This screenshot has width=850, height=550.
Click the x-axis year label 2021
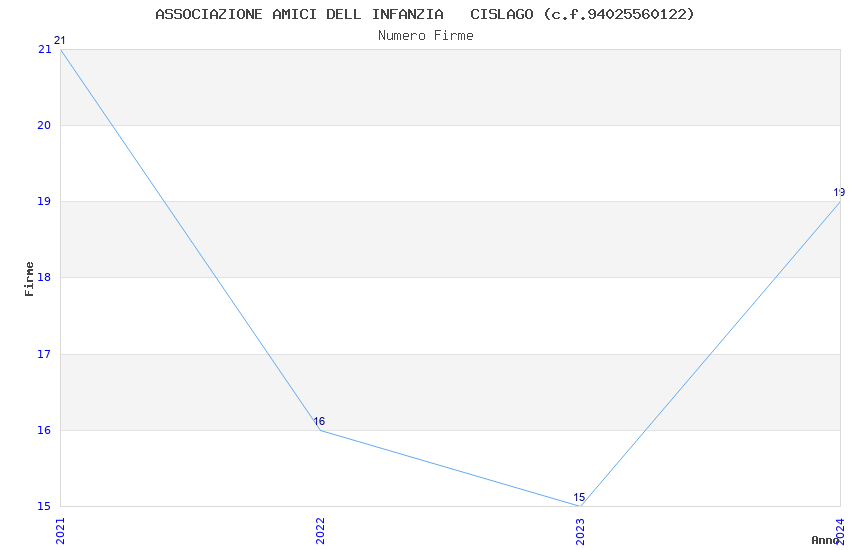tap(60, 531)
